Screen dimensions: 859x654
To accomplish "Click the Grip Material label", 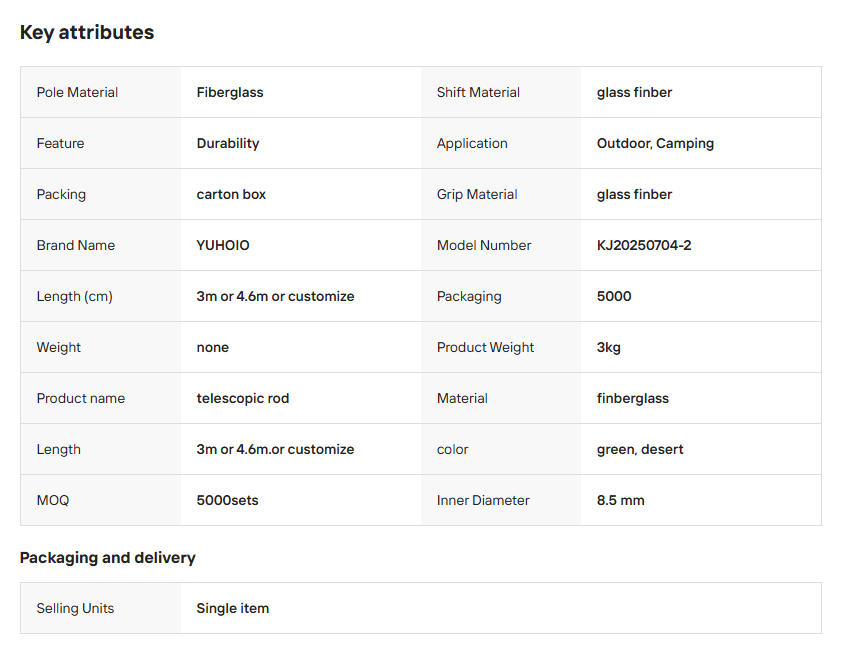I will [477, 194].
